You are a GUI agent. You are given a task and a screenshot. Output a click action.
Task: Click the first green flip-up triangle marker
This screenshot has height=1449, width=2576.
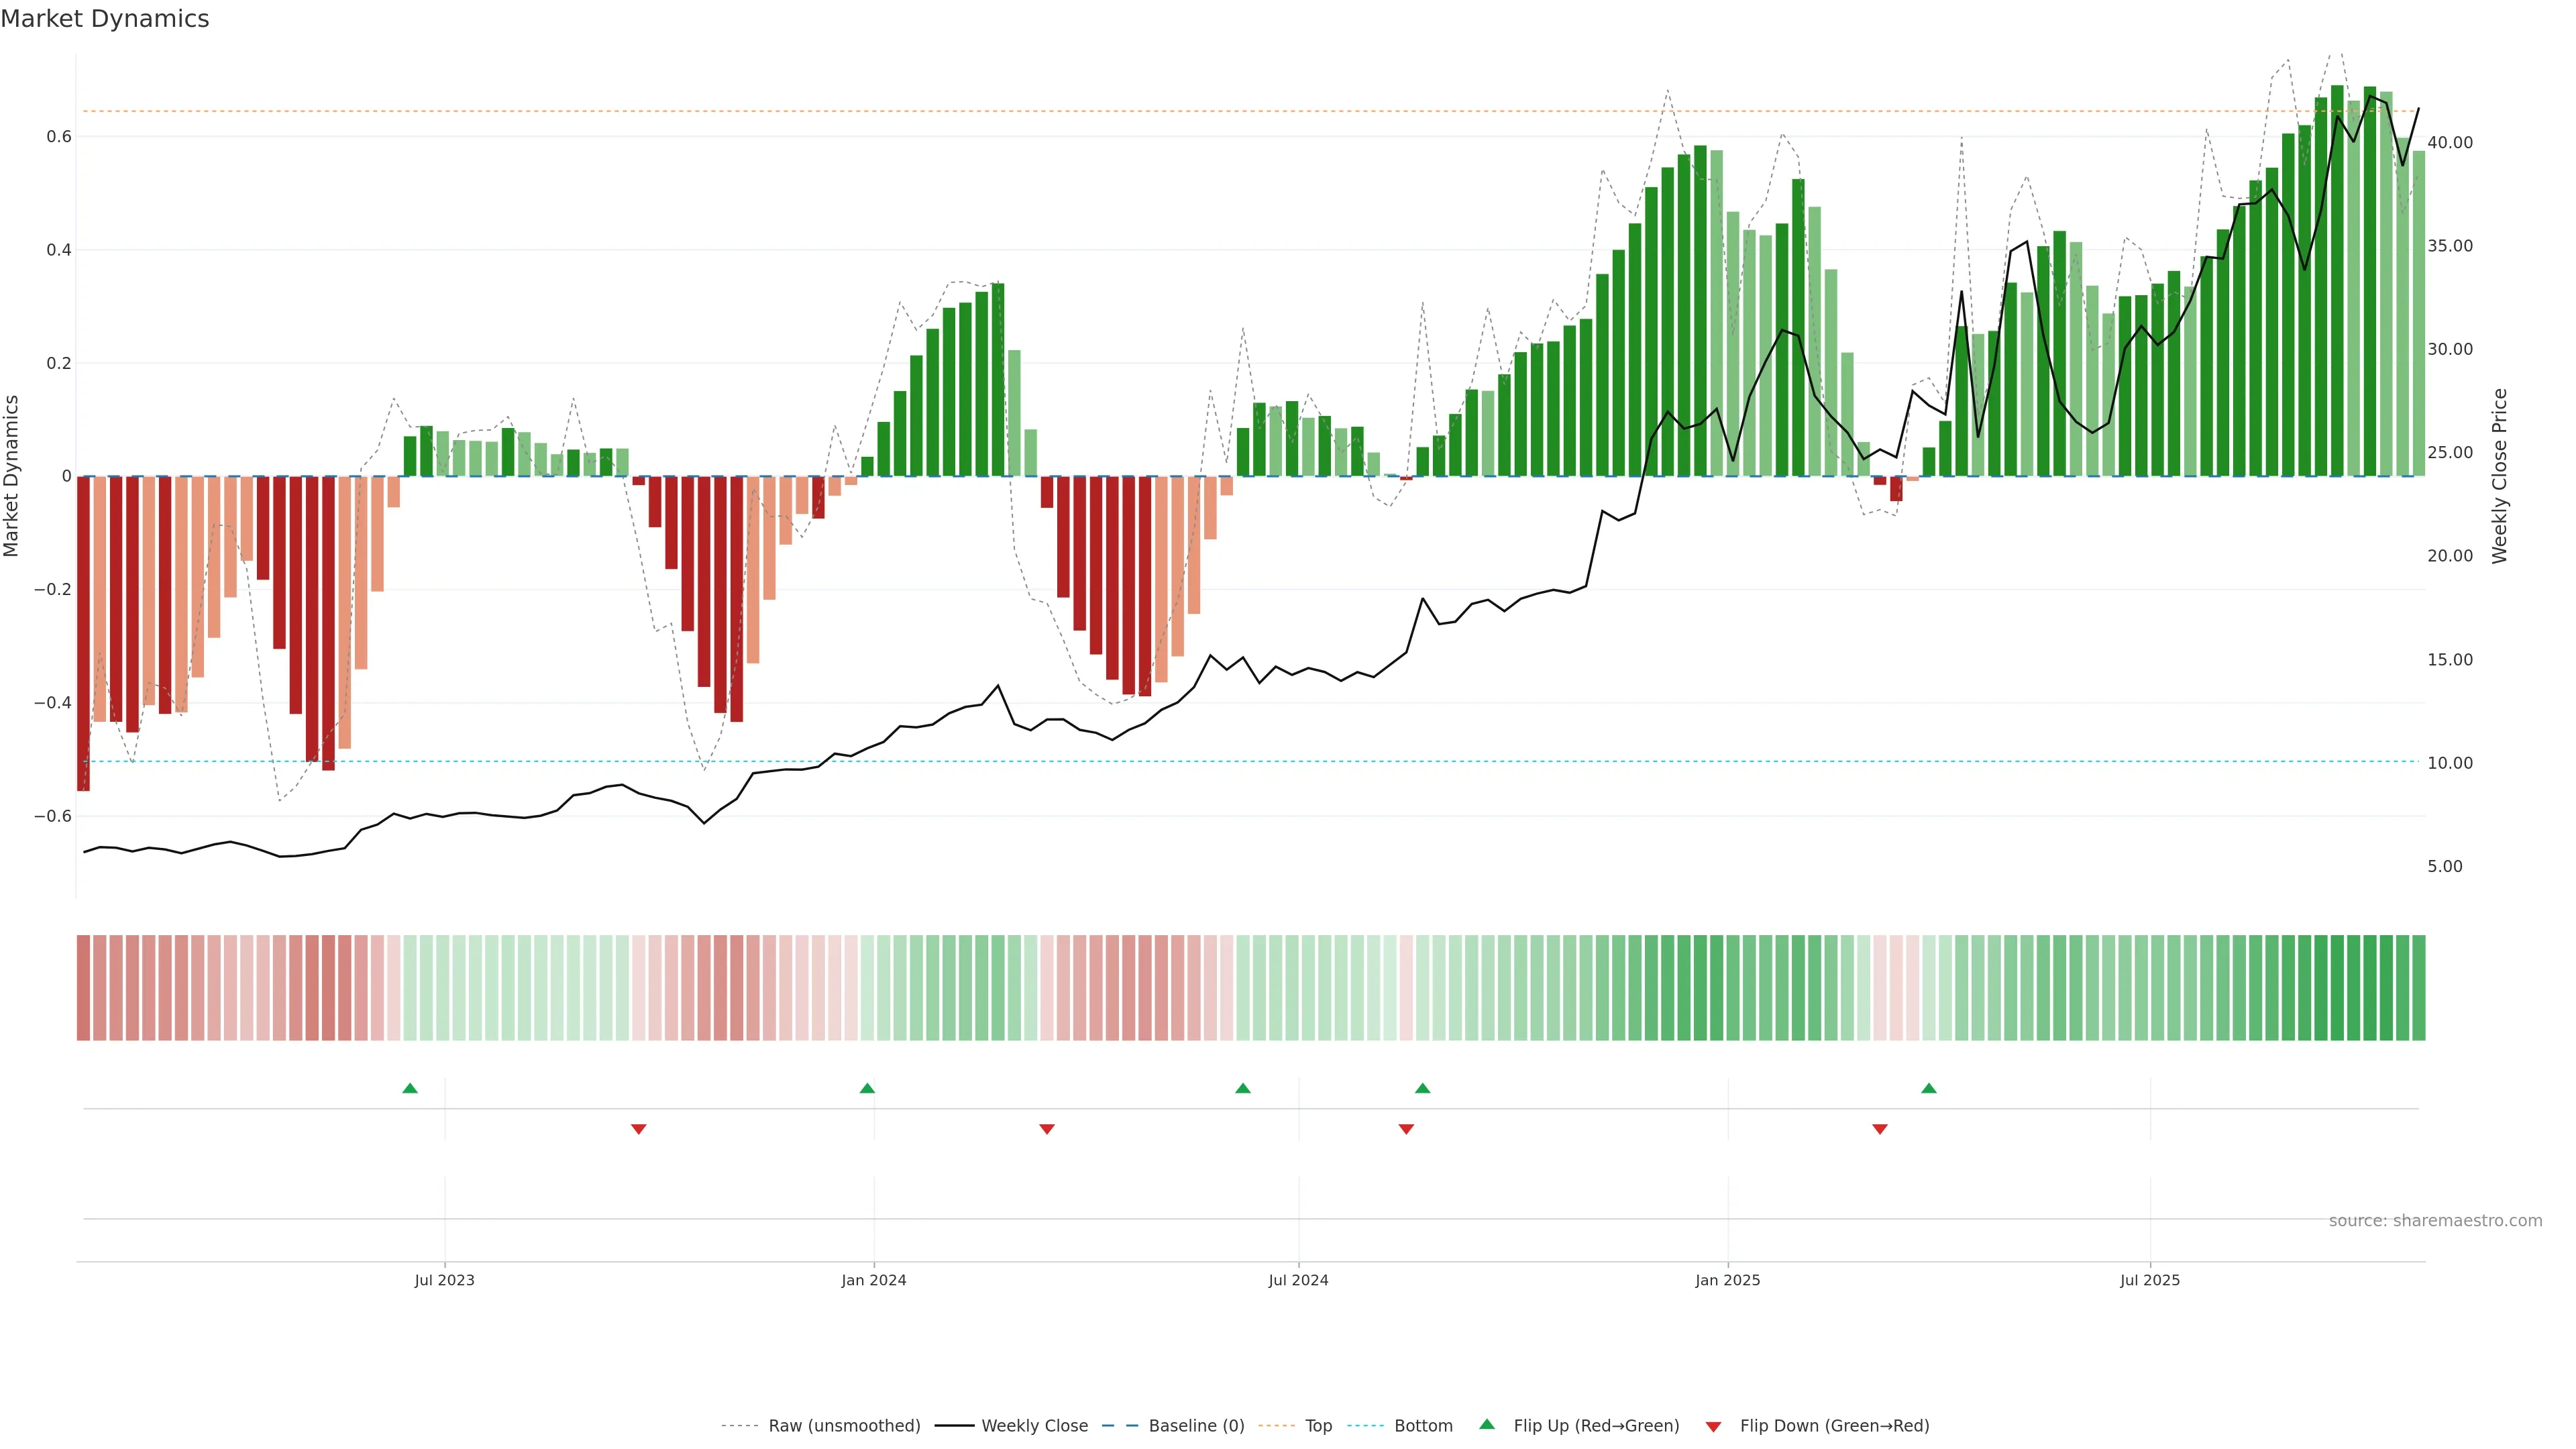coord(410,1088)
